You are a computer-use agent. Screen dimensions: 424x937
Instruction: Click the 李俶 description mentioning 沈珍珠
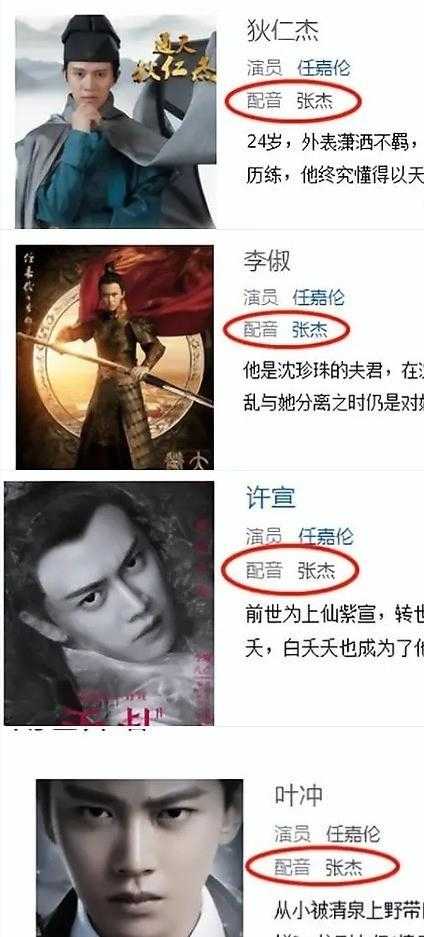(333, 387)
